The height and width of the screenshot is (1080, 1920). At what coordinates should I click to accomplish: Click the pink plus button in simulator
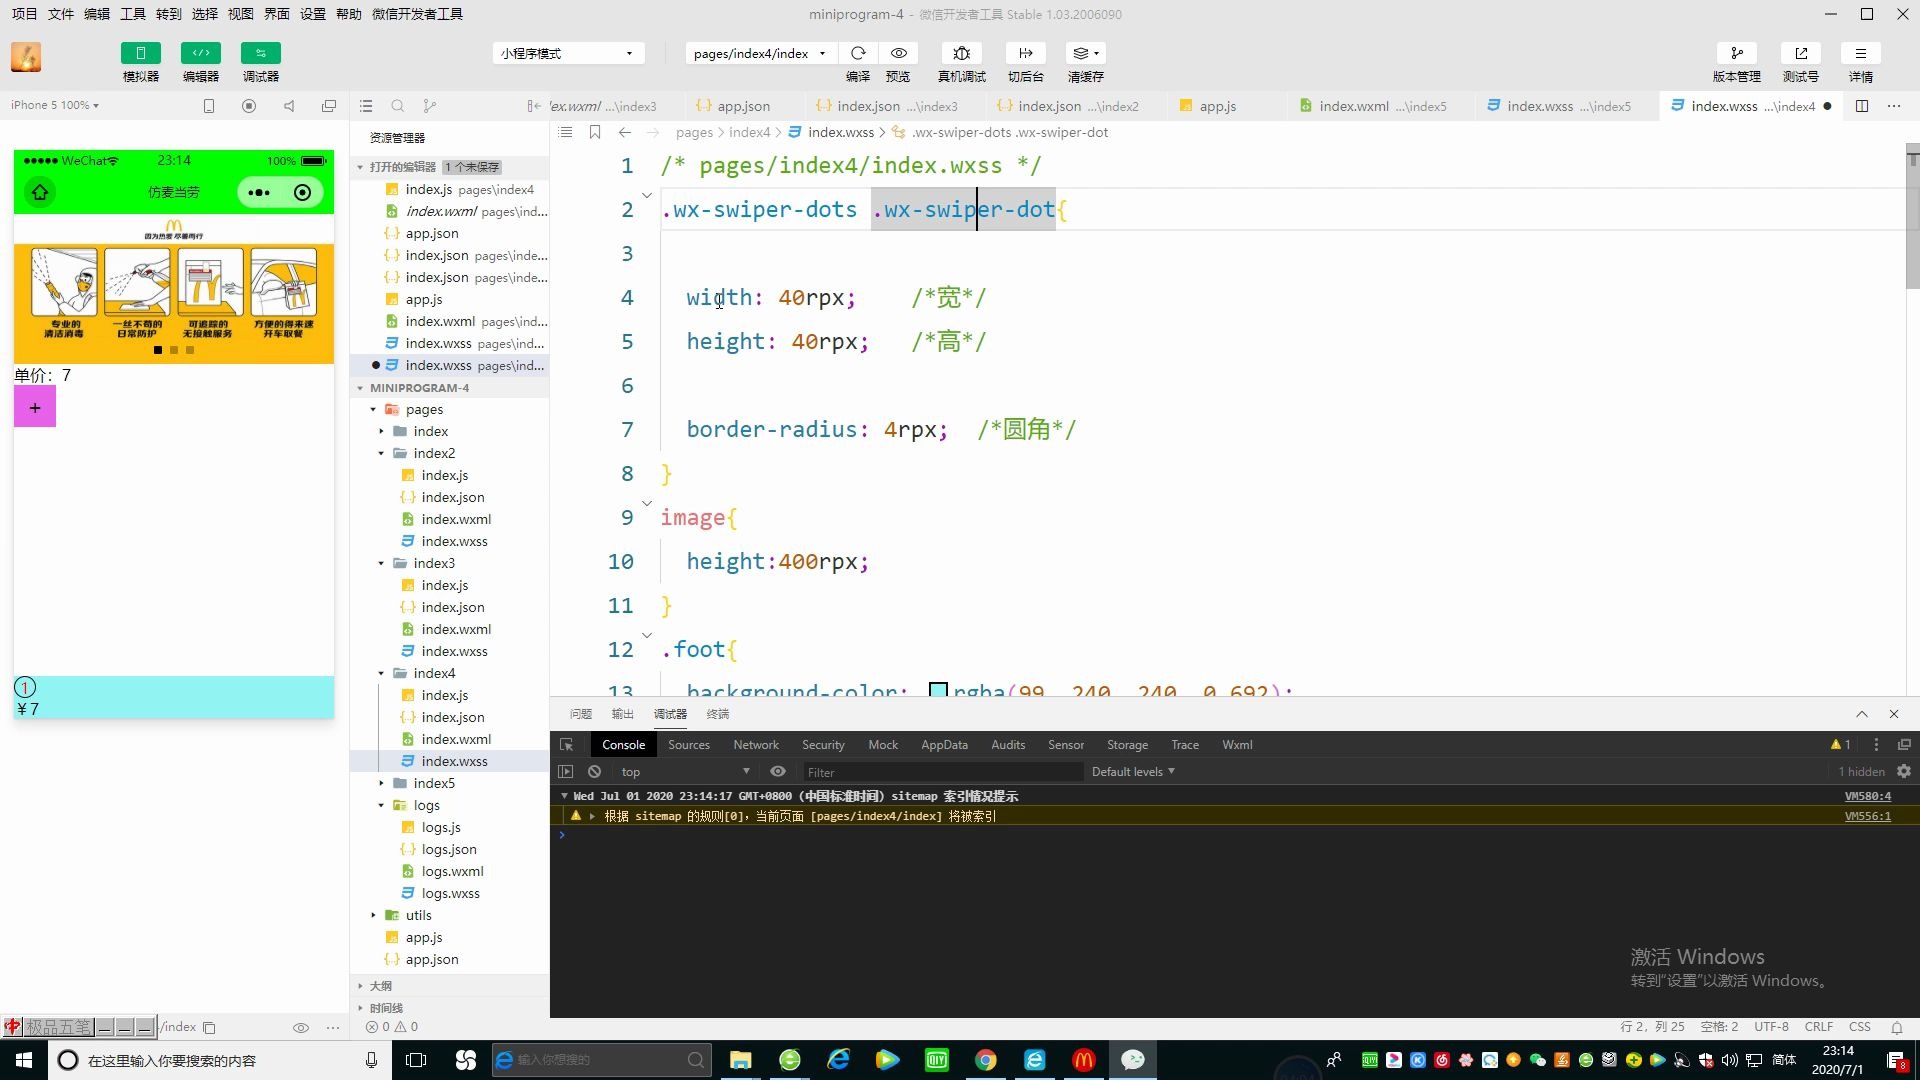pos(35,408)
